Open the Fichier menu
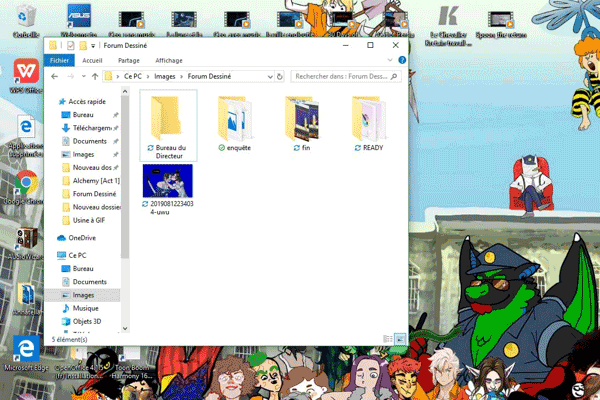Viewport: 600px width, 400px height. [59, 60]
